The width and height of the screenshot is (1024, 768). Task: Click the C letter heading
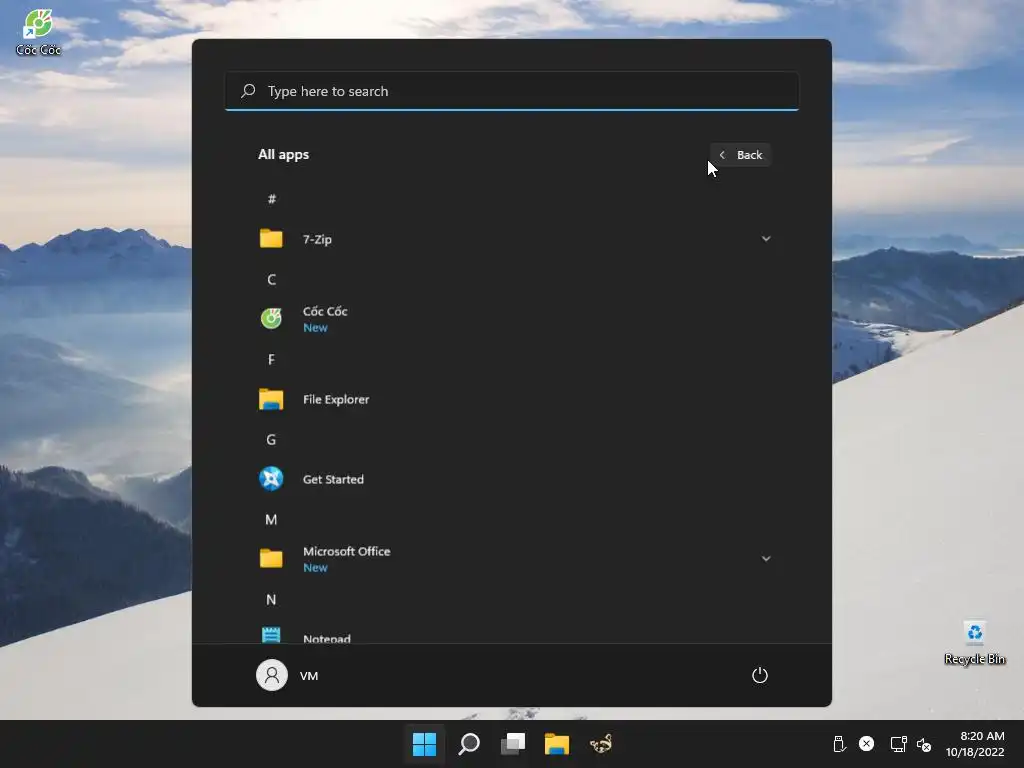(x=272, y=280)
